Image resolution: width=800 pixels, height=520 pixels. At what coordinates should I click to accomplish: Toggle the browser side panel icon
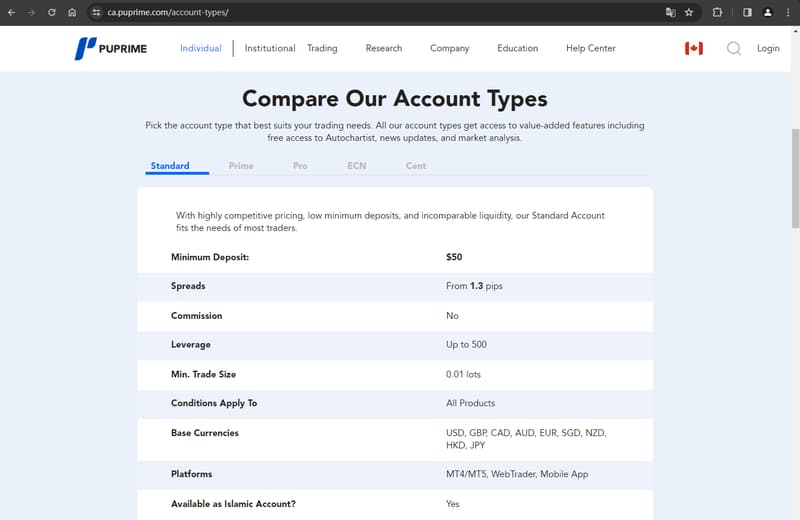pos(747,12)
